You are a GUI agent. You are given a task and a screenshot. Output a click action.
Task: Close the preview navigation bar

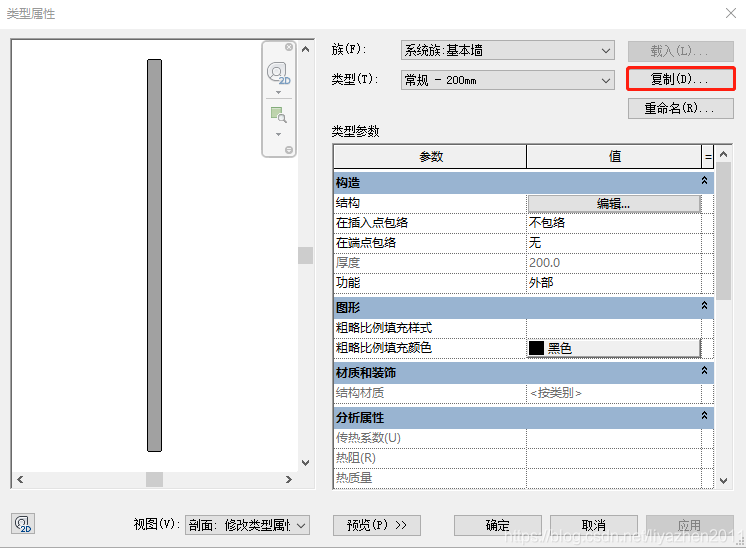[x=289, y=47]
